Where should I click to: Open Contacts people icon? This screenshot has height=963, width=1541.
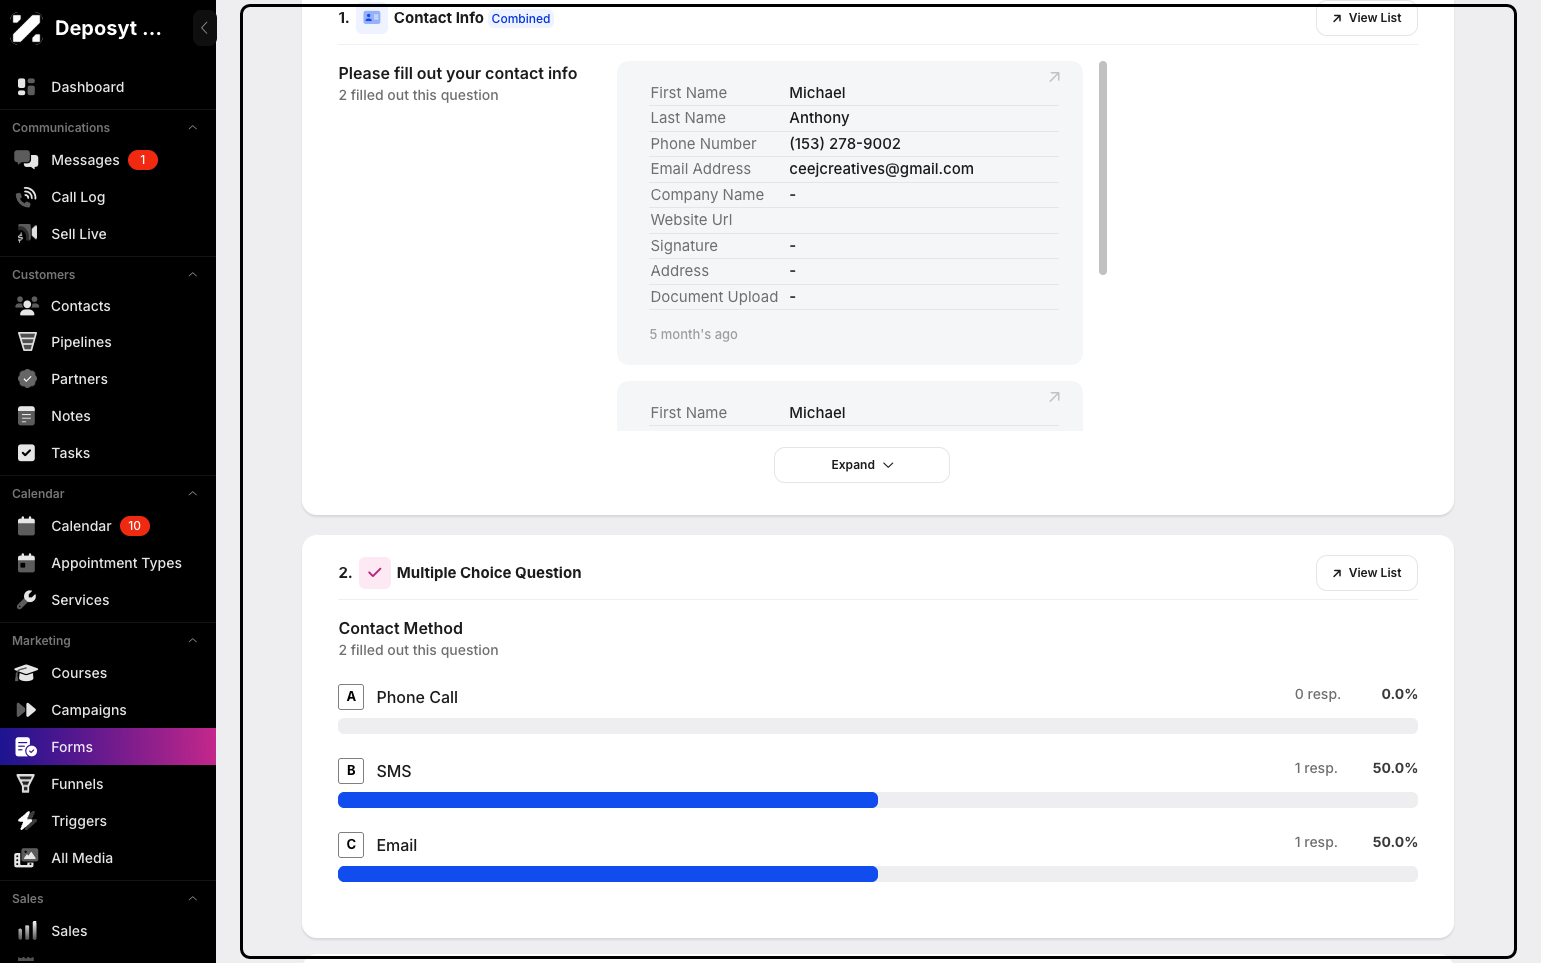click(27, 306)
